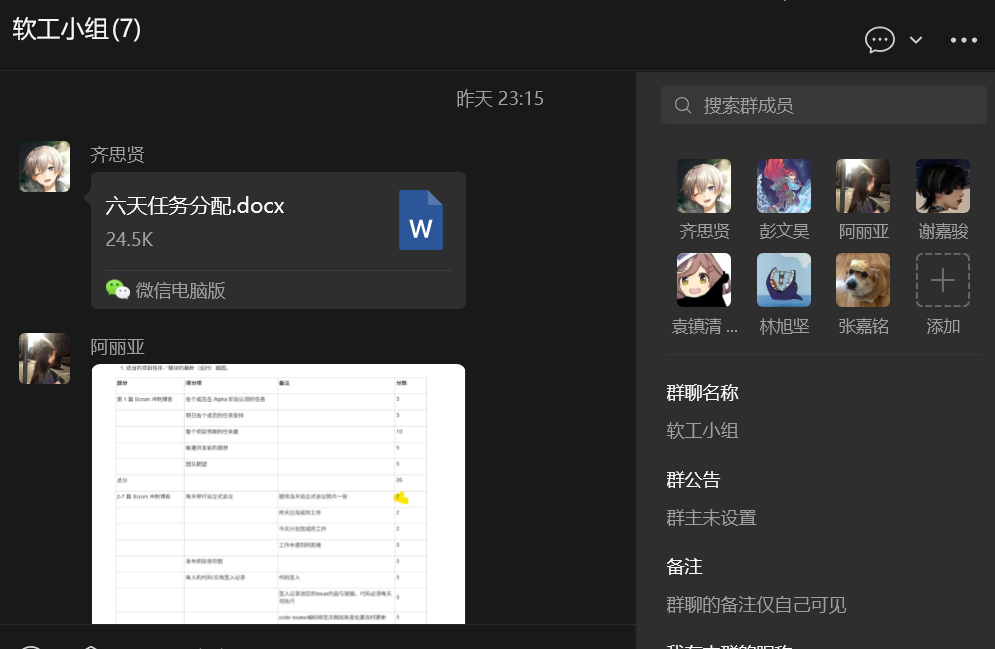Click the Word icon on 六天任务分配.docx
Image resolution: width=995 pixels, height=649 pixels.
[x=421, y=220]
